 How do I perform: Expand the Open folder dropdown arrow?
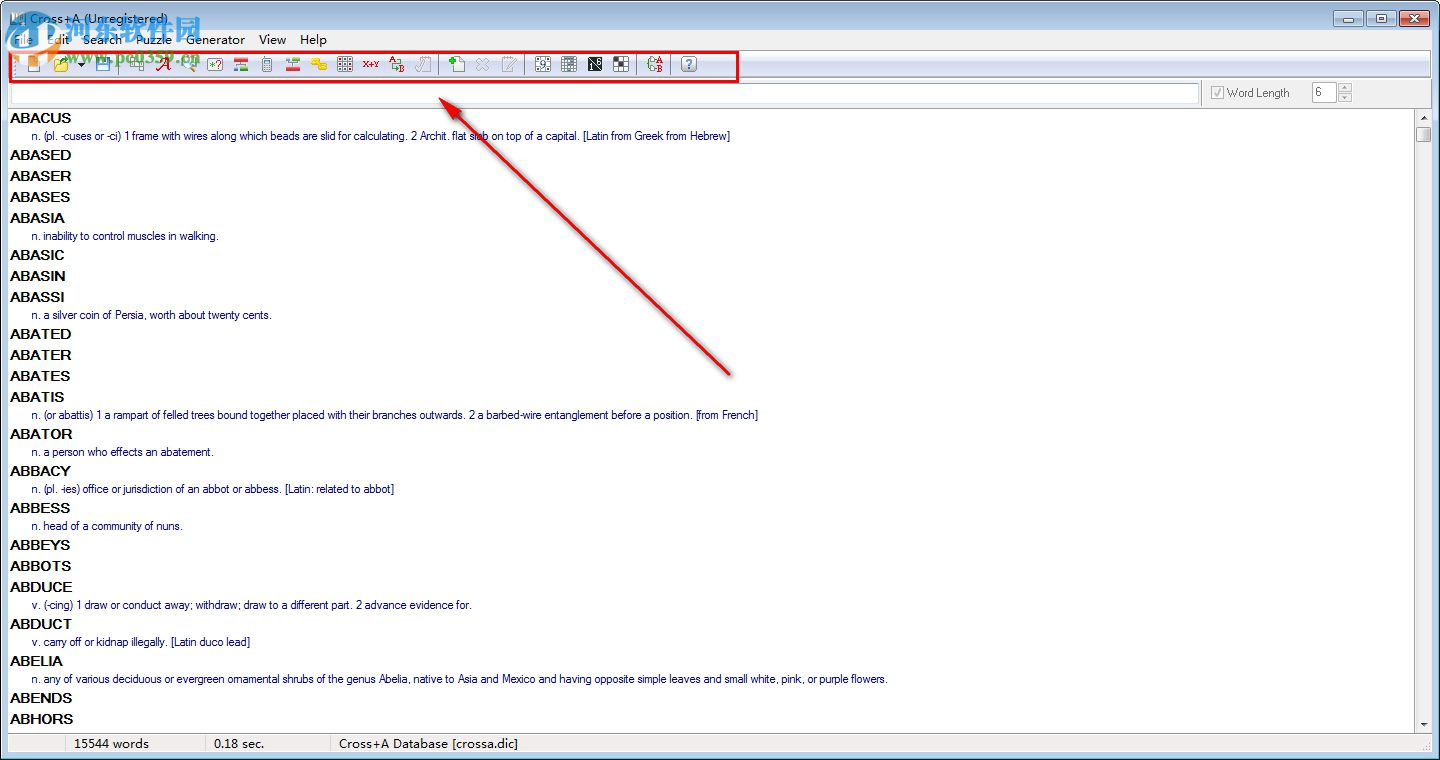pyautogui.click(x=81, y=64)
